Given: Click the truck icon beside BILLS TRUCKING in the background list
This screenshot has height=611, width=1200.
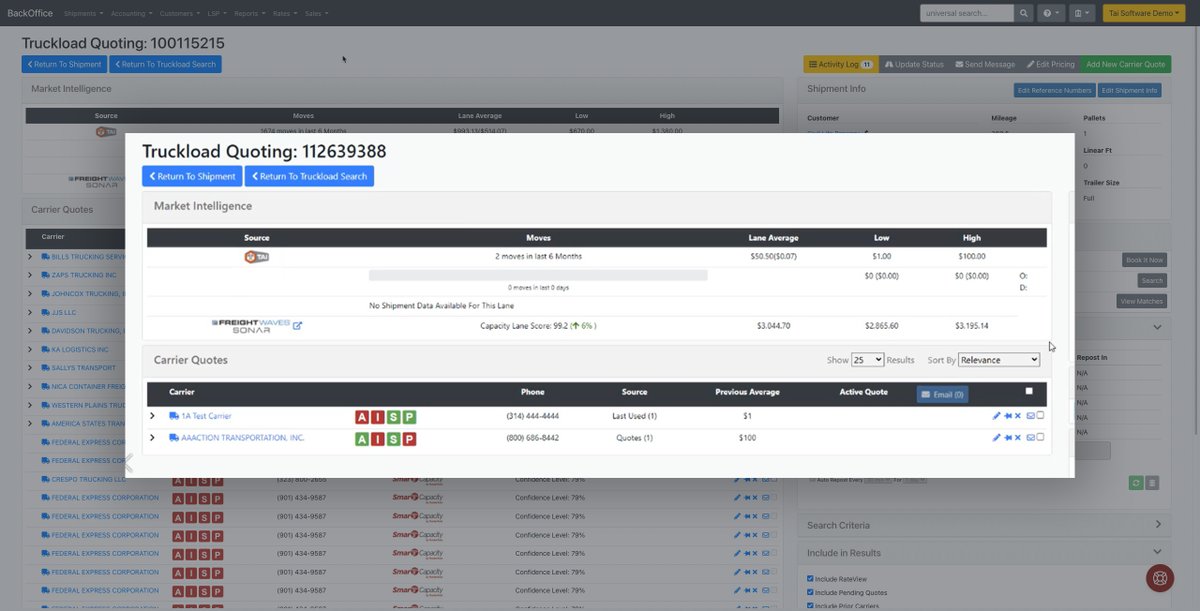Looking at the screenshot, I should tap(45, 257).
